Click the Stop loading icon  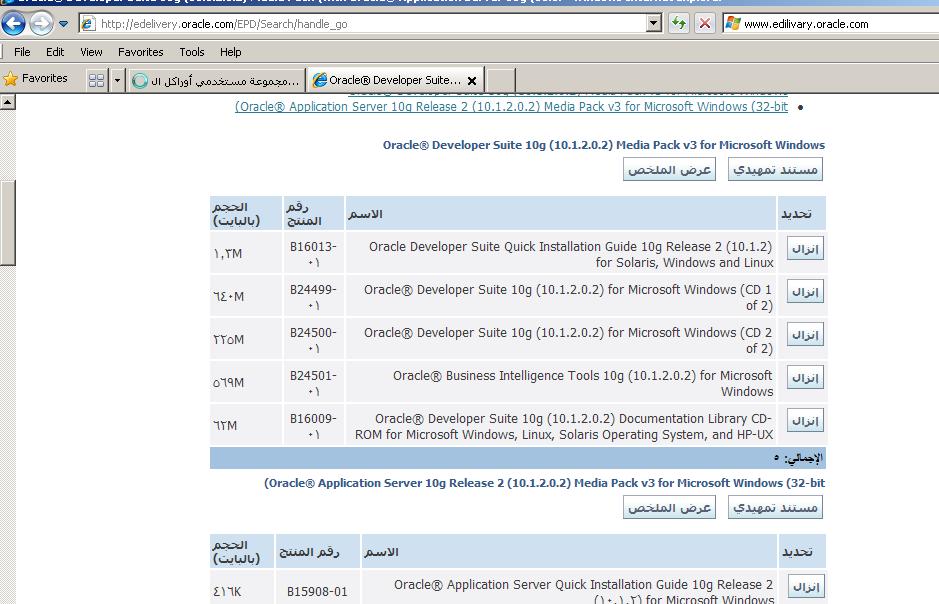[x=705, y=23]
